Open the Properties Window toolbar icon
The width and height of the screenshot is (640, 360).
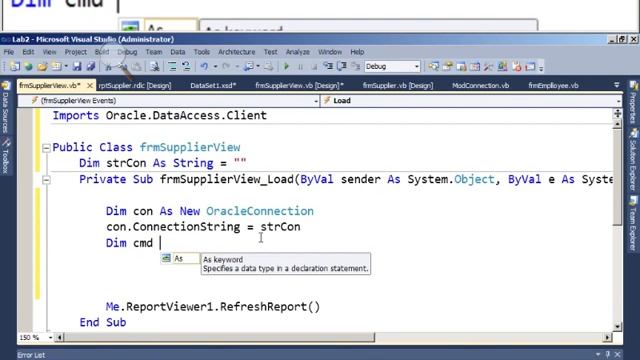pyautogui.click(x=447, y=66)
